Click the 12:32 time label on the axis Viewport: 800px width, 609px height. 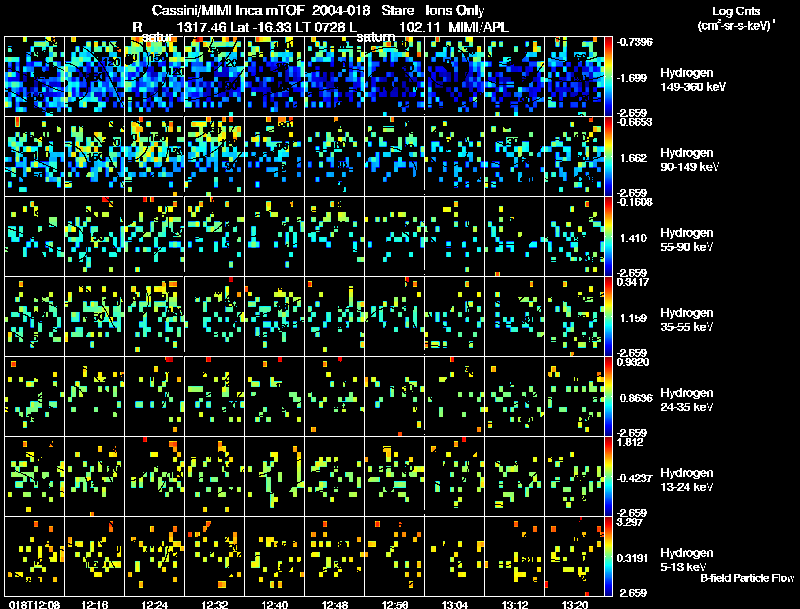(214, 604)
